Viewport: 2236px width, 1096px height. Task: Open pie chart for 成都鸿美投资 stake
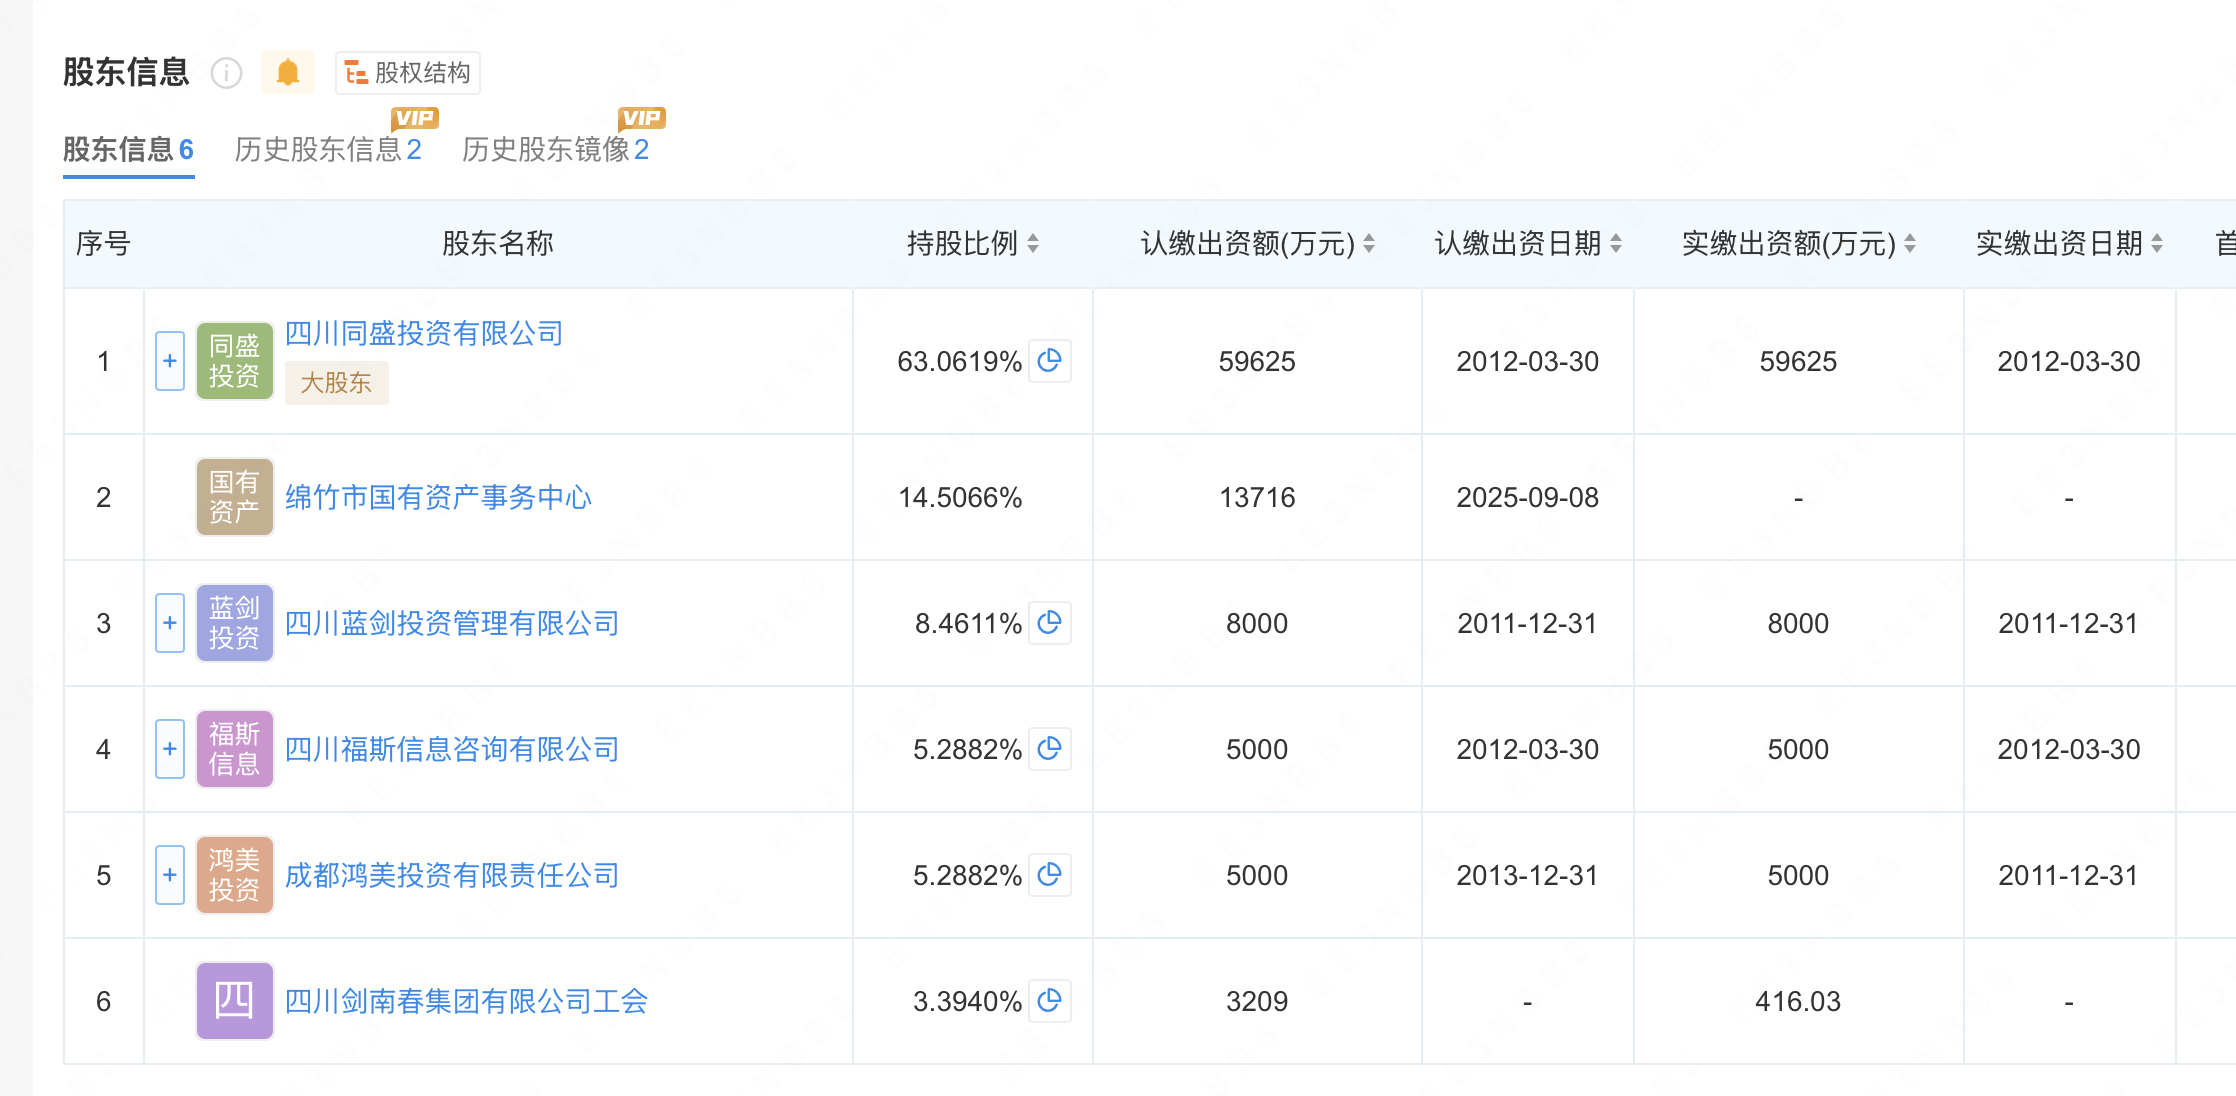[x=1050, y=875]
